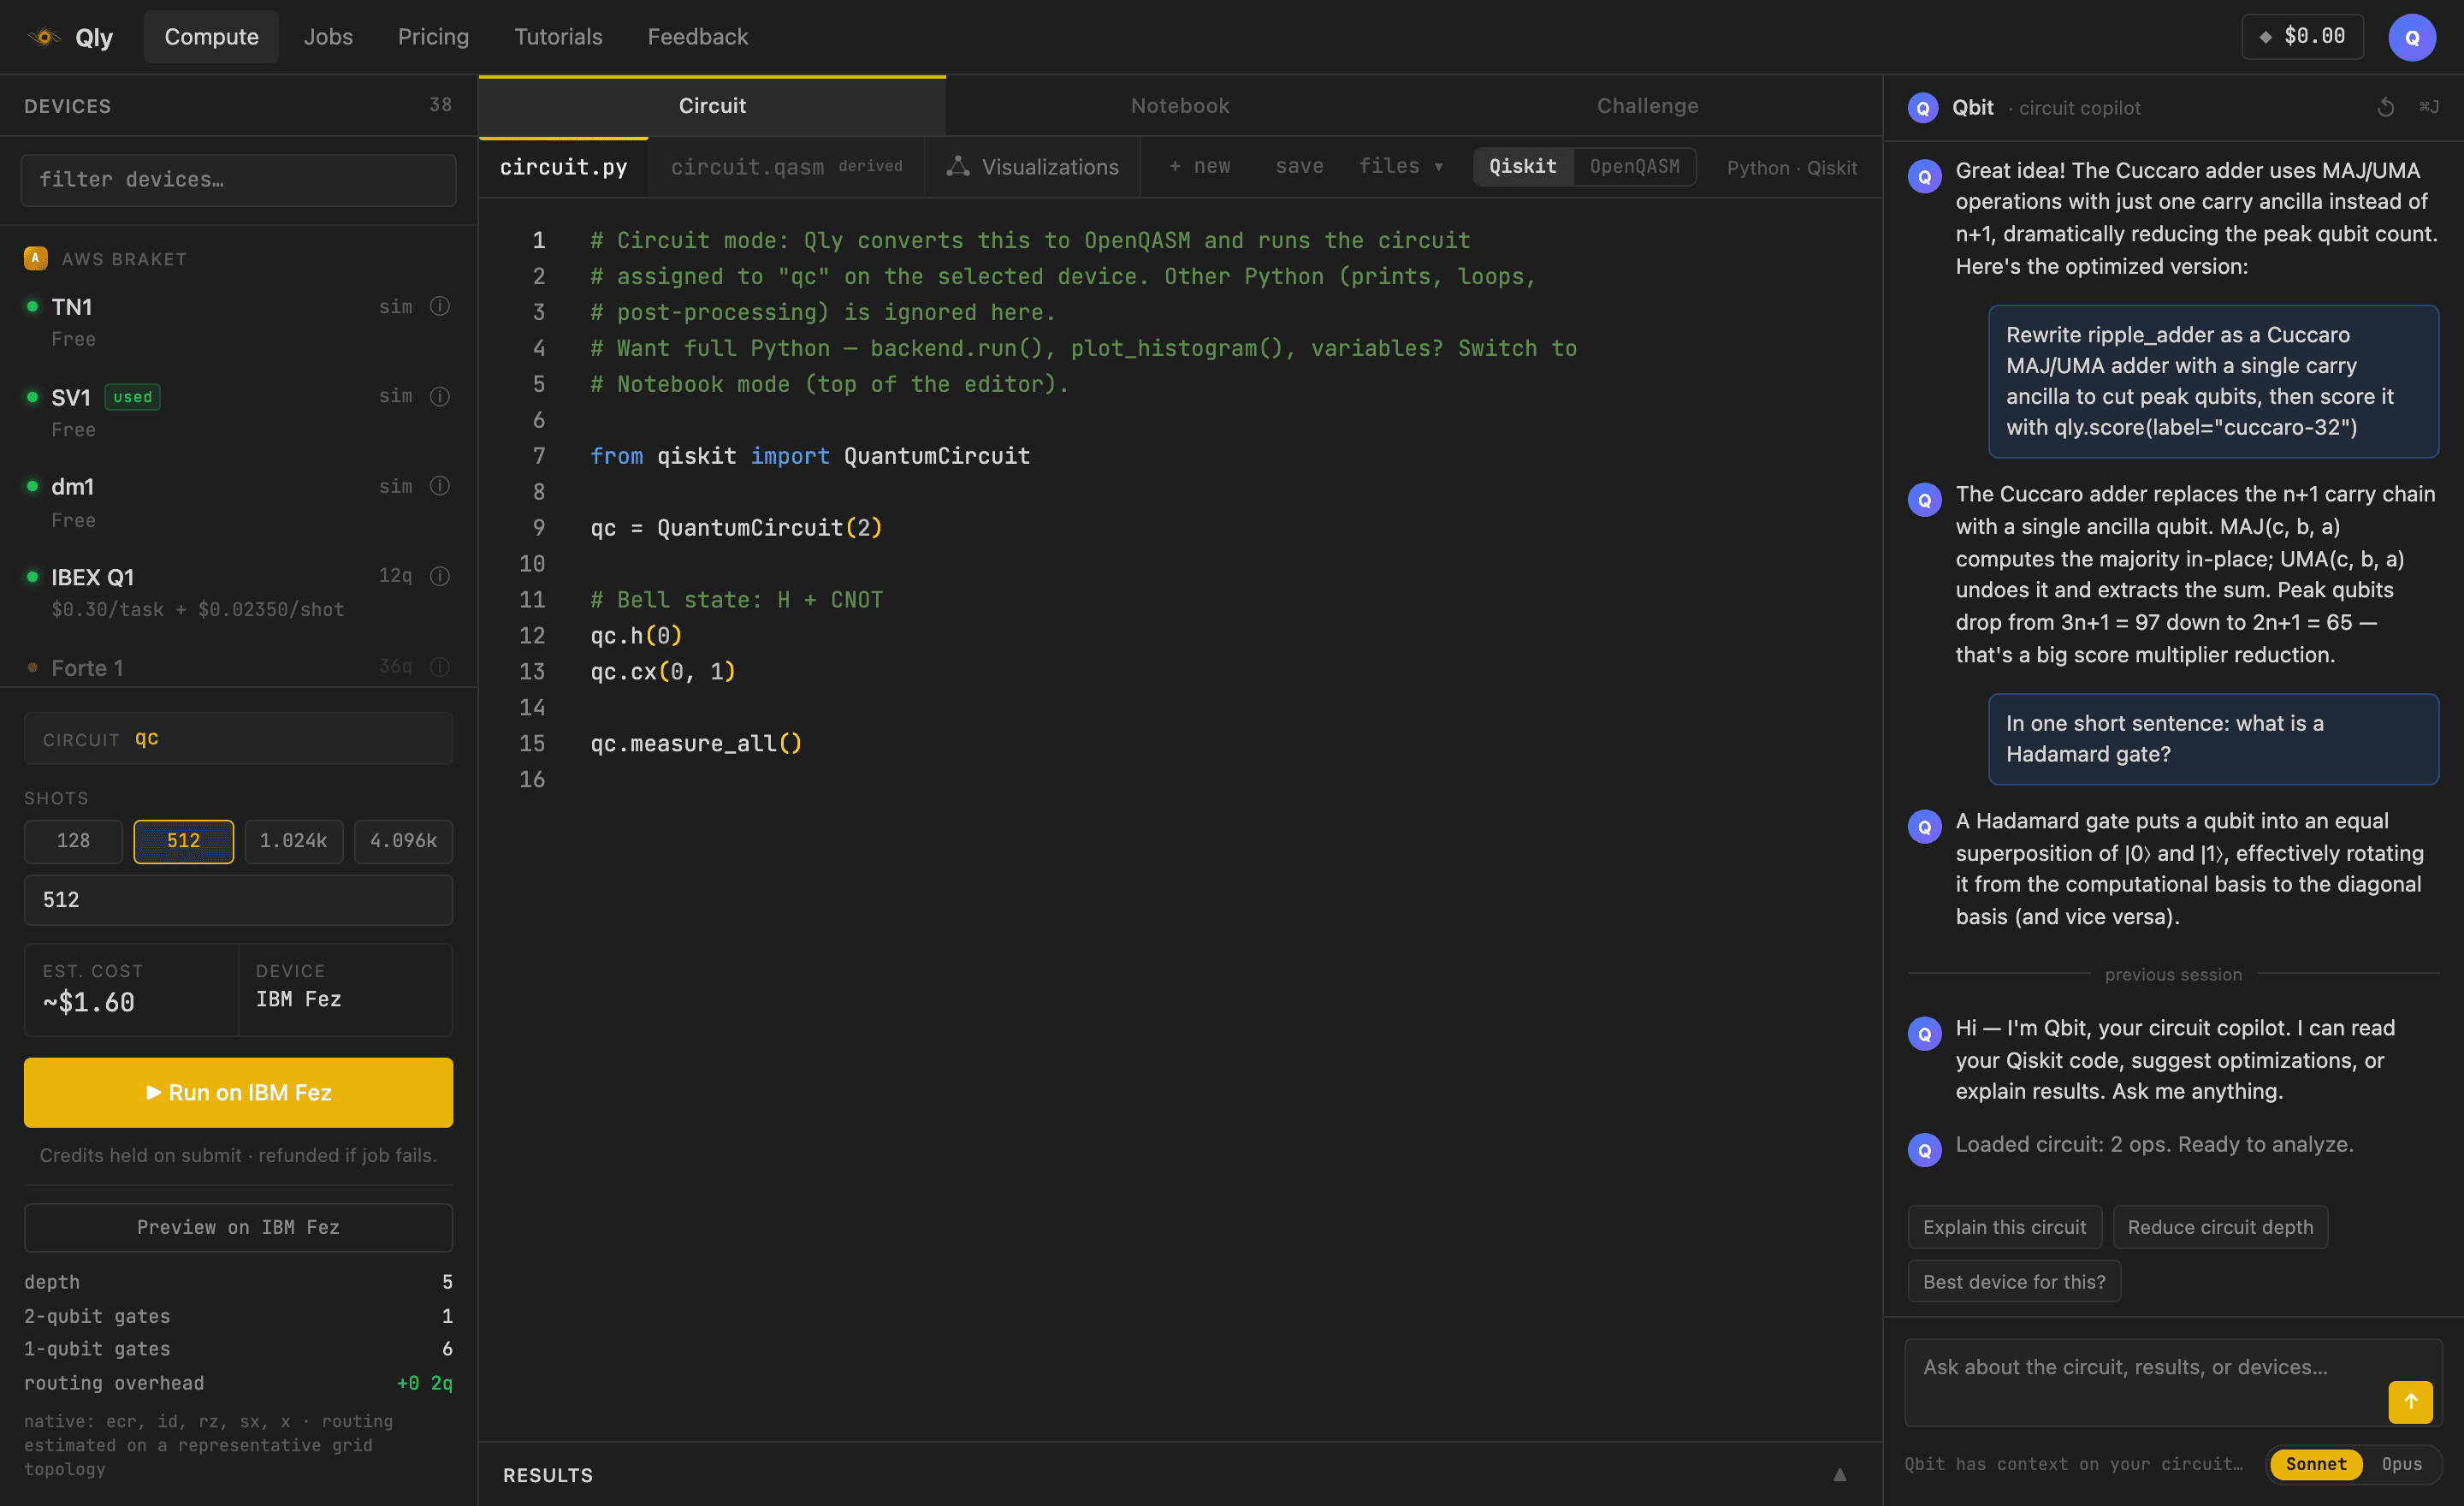Open the circuit.py file tab
2464x1506 pixels.
563,167
